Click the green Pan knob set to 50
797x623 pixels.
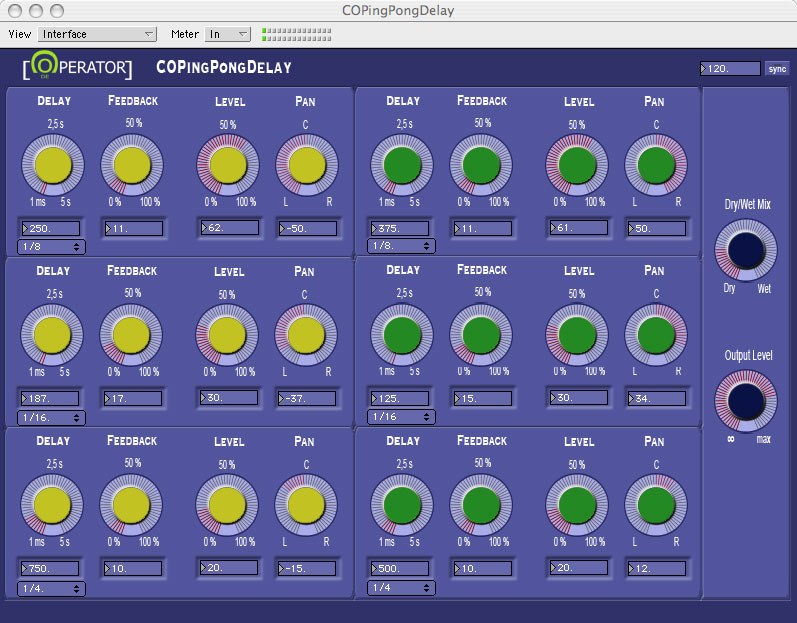coord(656,165)
